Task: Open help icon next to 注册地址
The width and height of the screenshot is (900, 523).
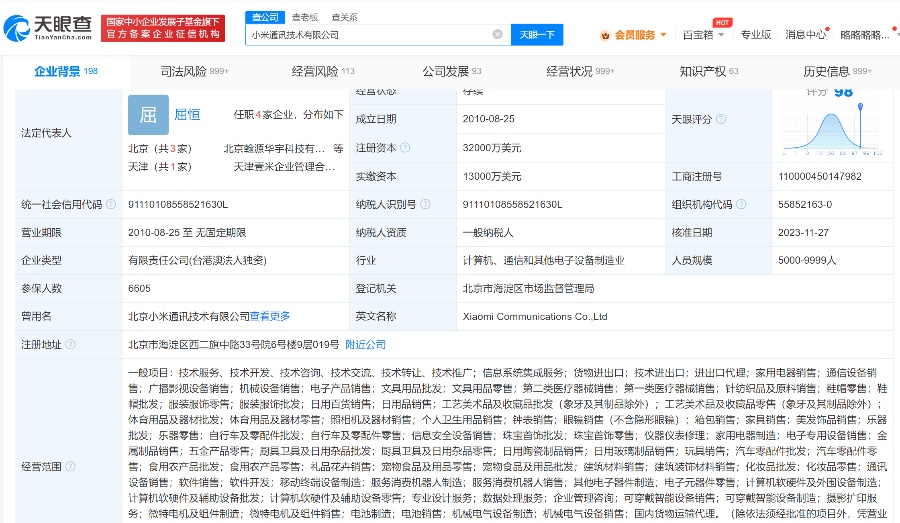Action: point(70,344)
